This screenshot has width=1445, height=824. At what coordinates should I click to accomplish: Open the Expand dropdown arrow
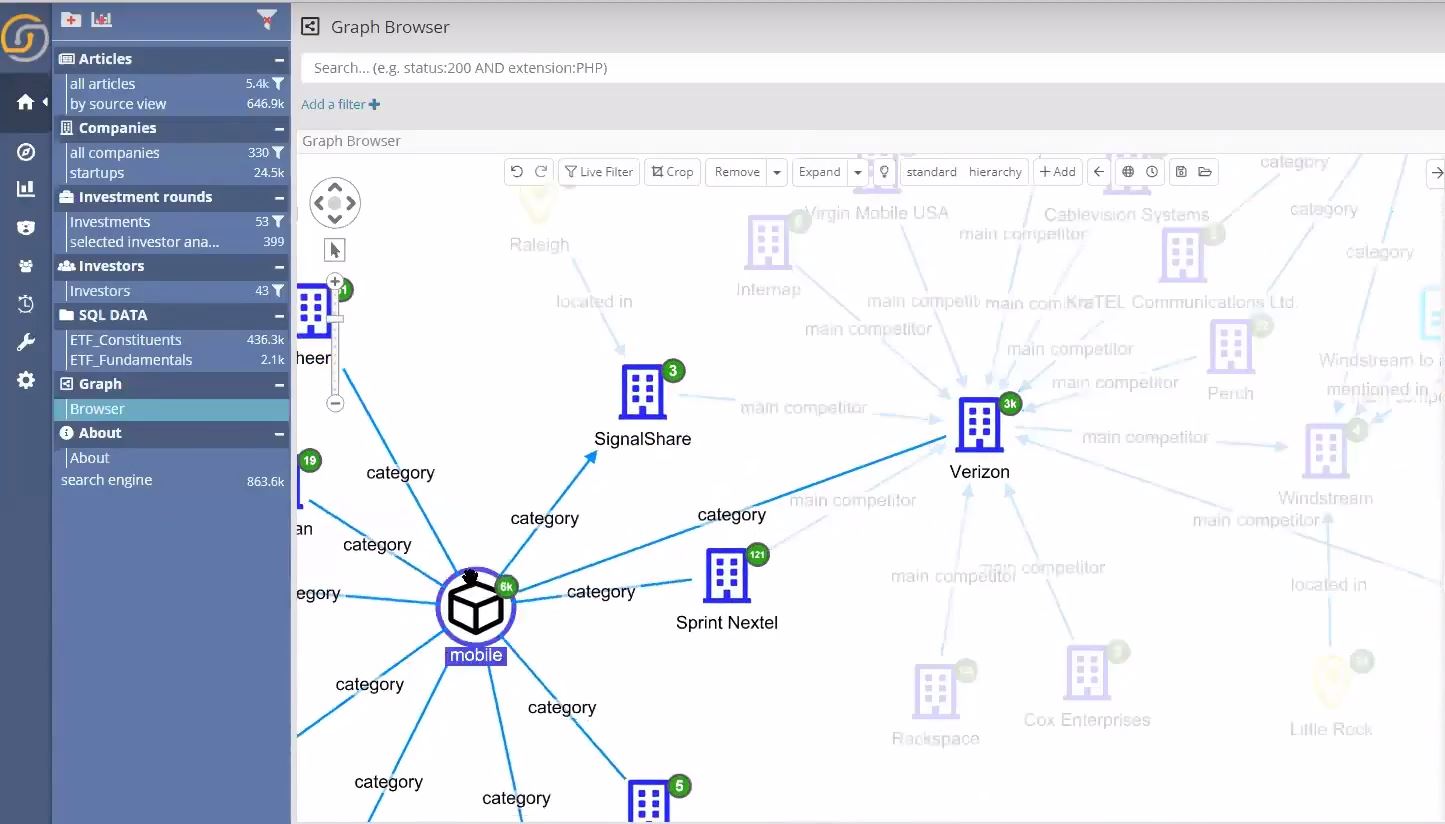tap(857, 172)
